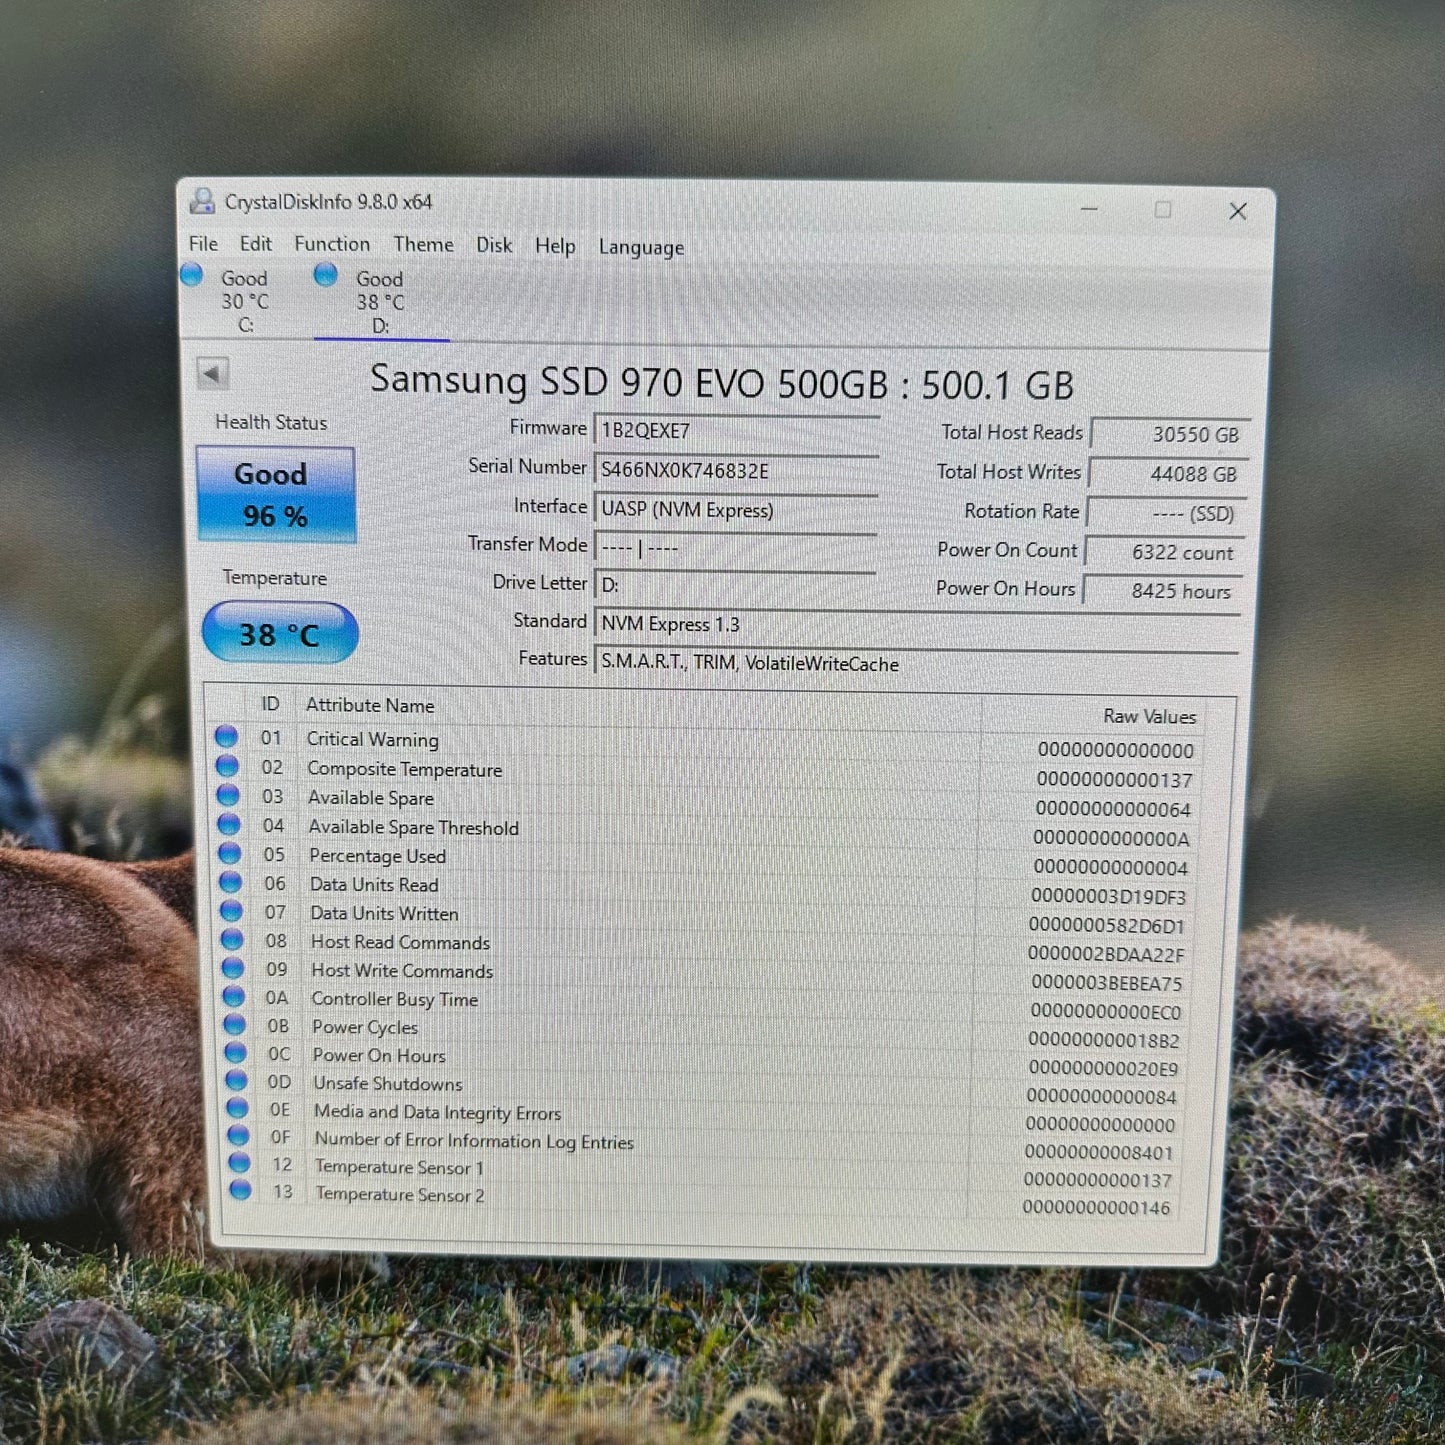Select the Data Units Written row
This screenshot has height=1445, width=1445.
point(702,913)
